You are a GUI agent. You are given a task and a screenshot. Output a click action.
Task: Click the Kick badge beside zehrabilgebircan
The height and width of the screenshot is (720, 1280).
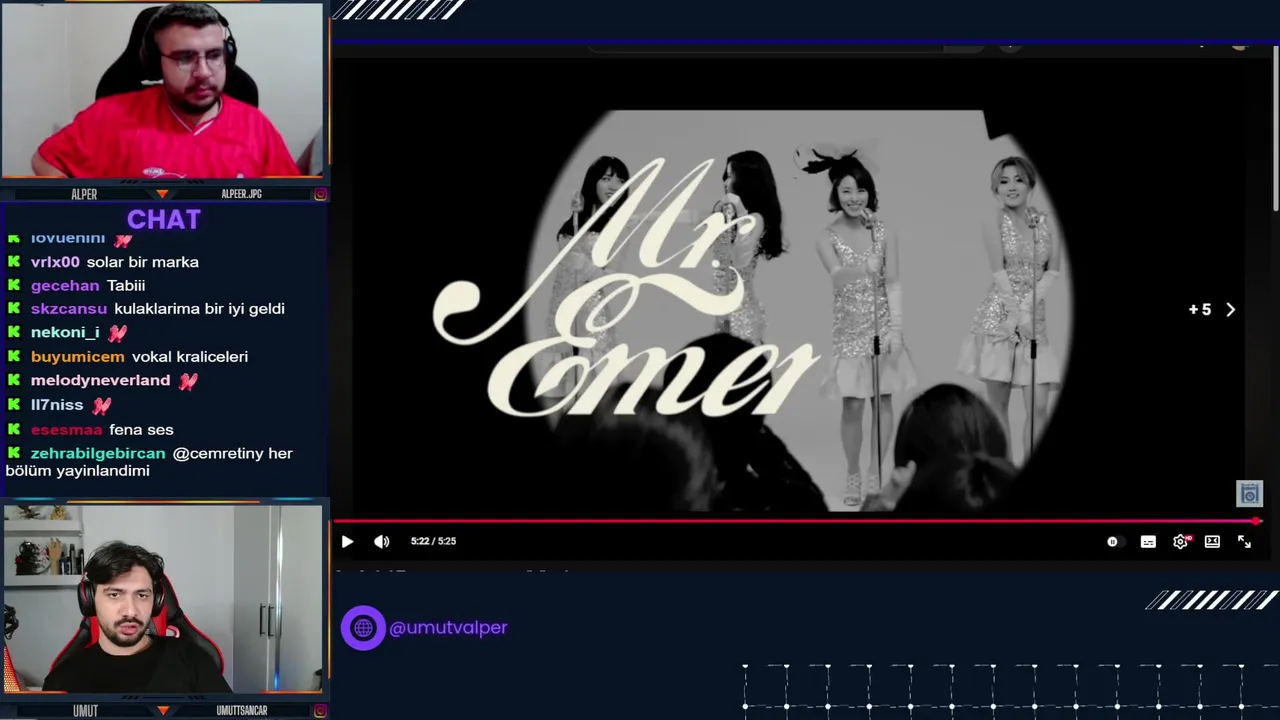pyautogui.click(x=14, y=454)
